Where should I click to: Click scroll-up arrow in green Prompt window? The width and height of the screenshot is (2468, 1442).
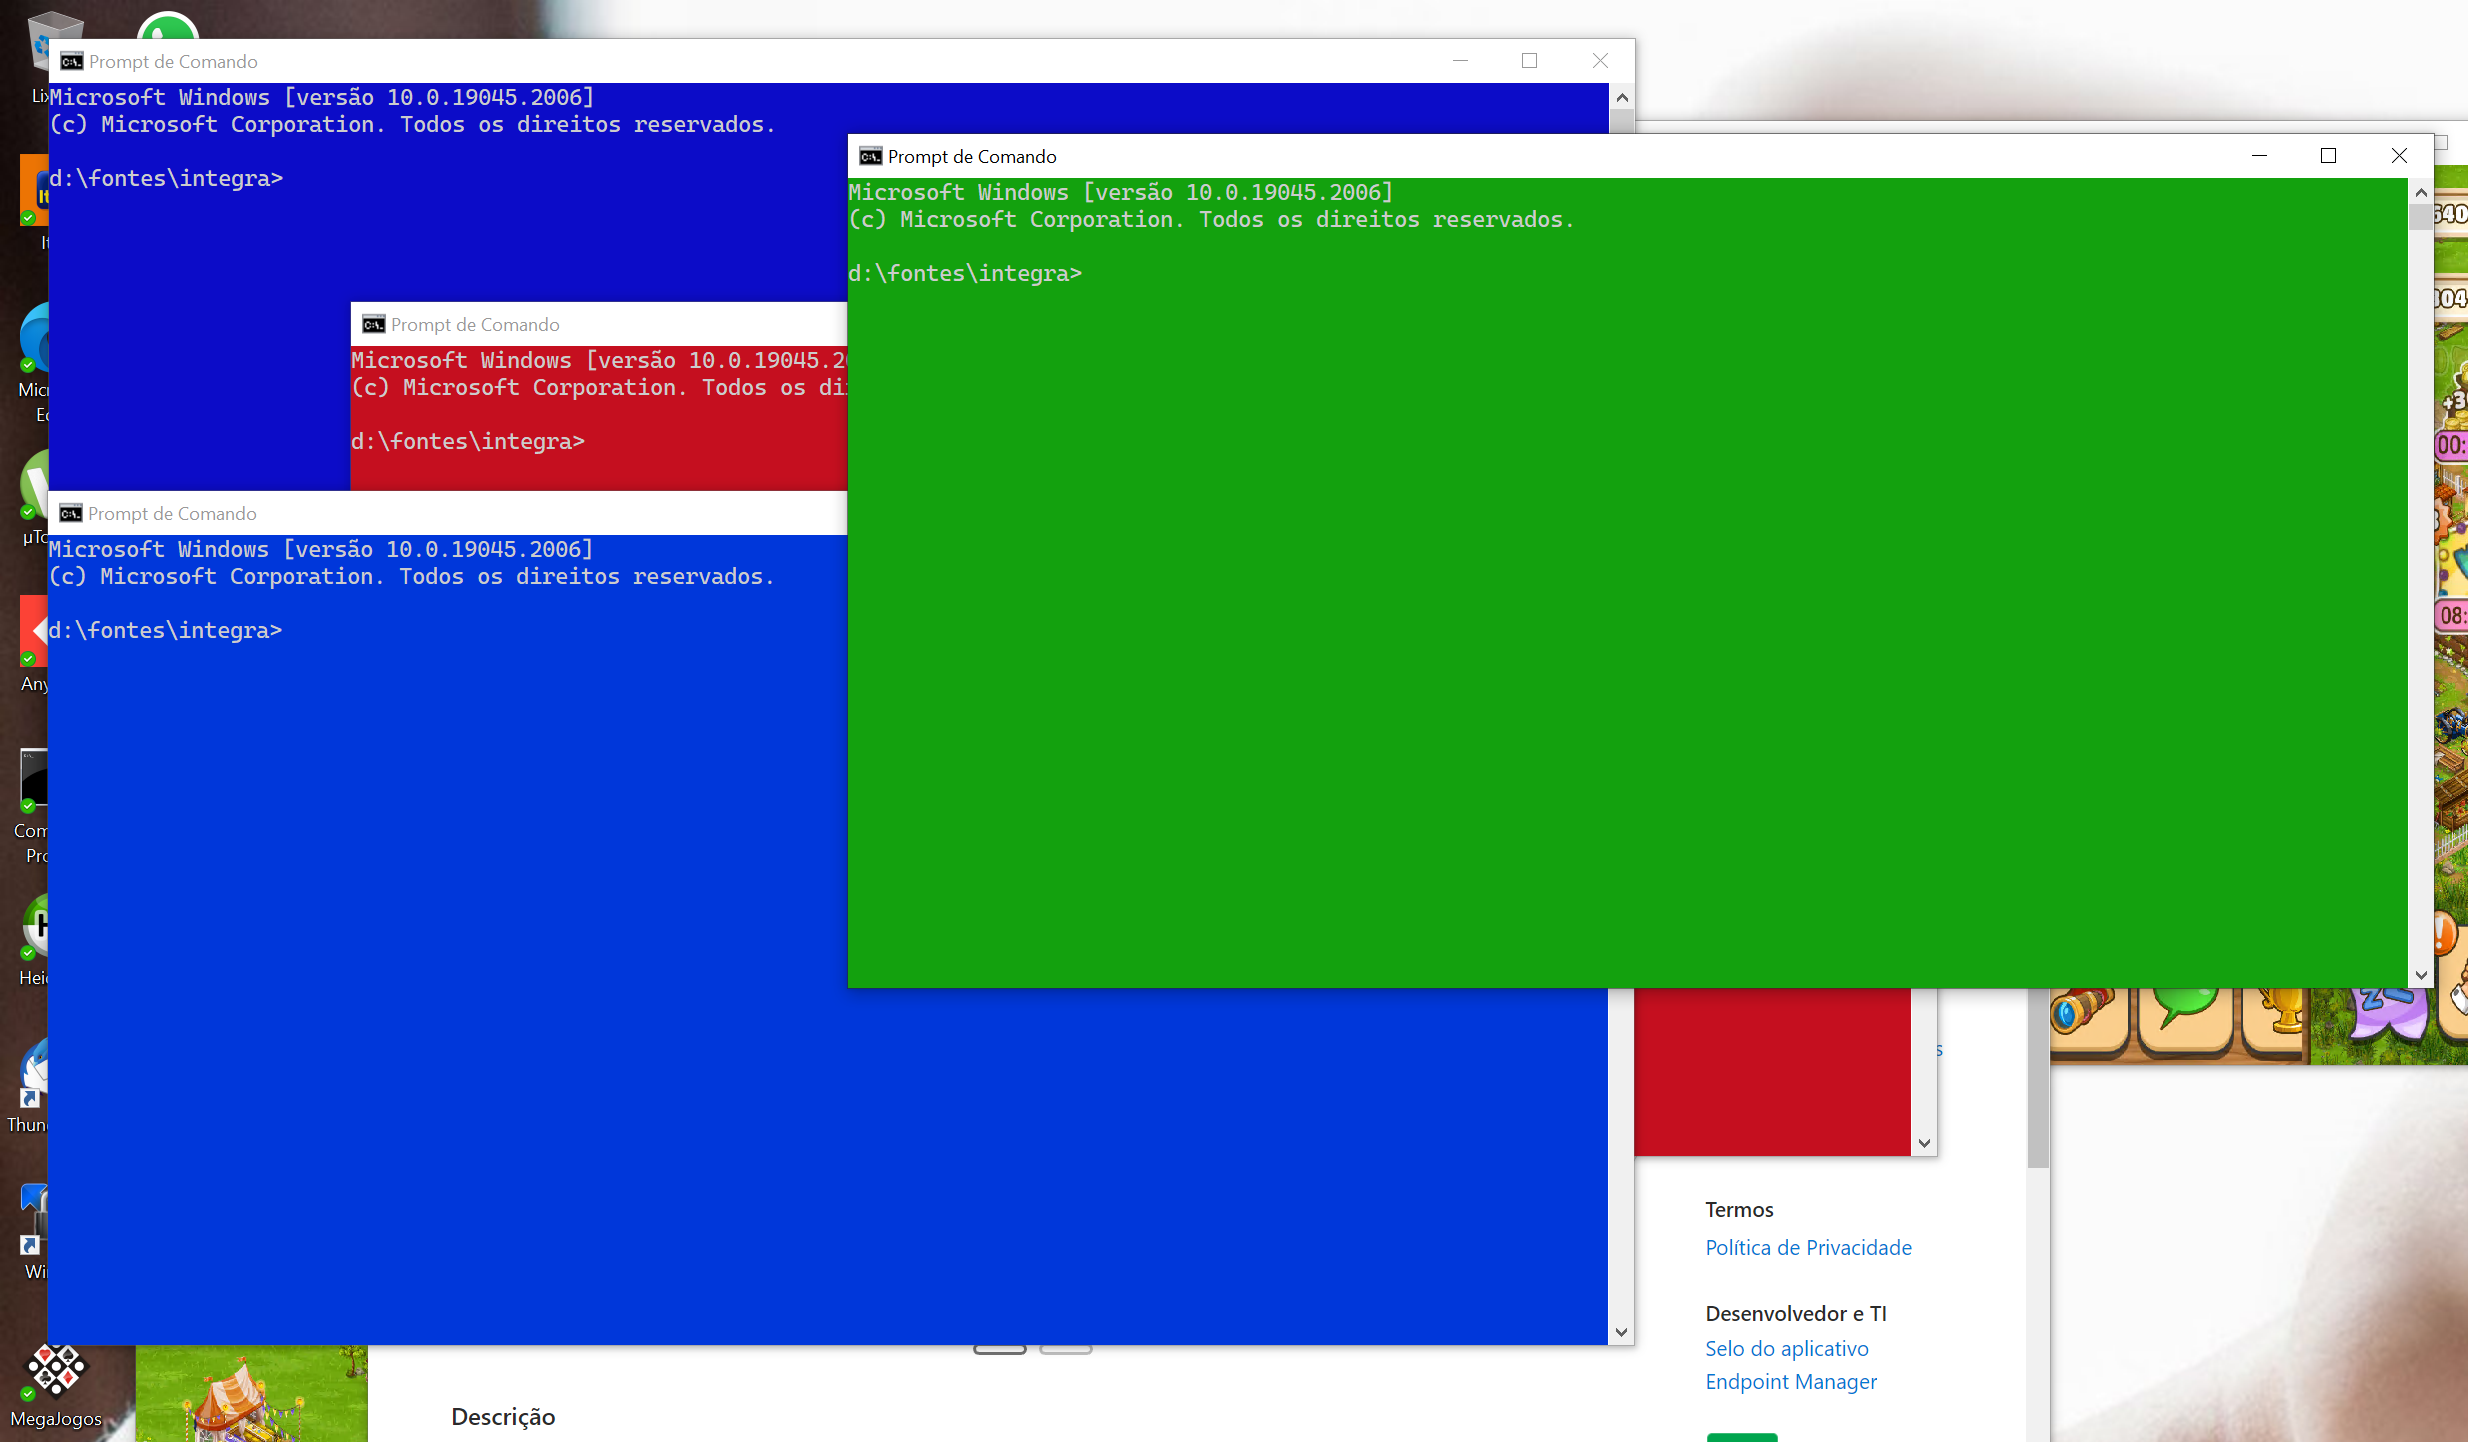[x=2420, y=192]
